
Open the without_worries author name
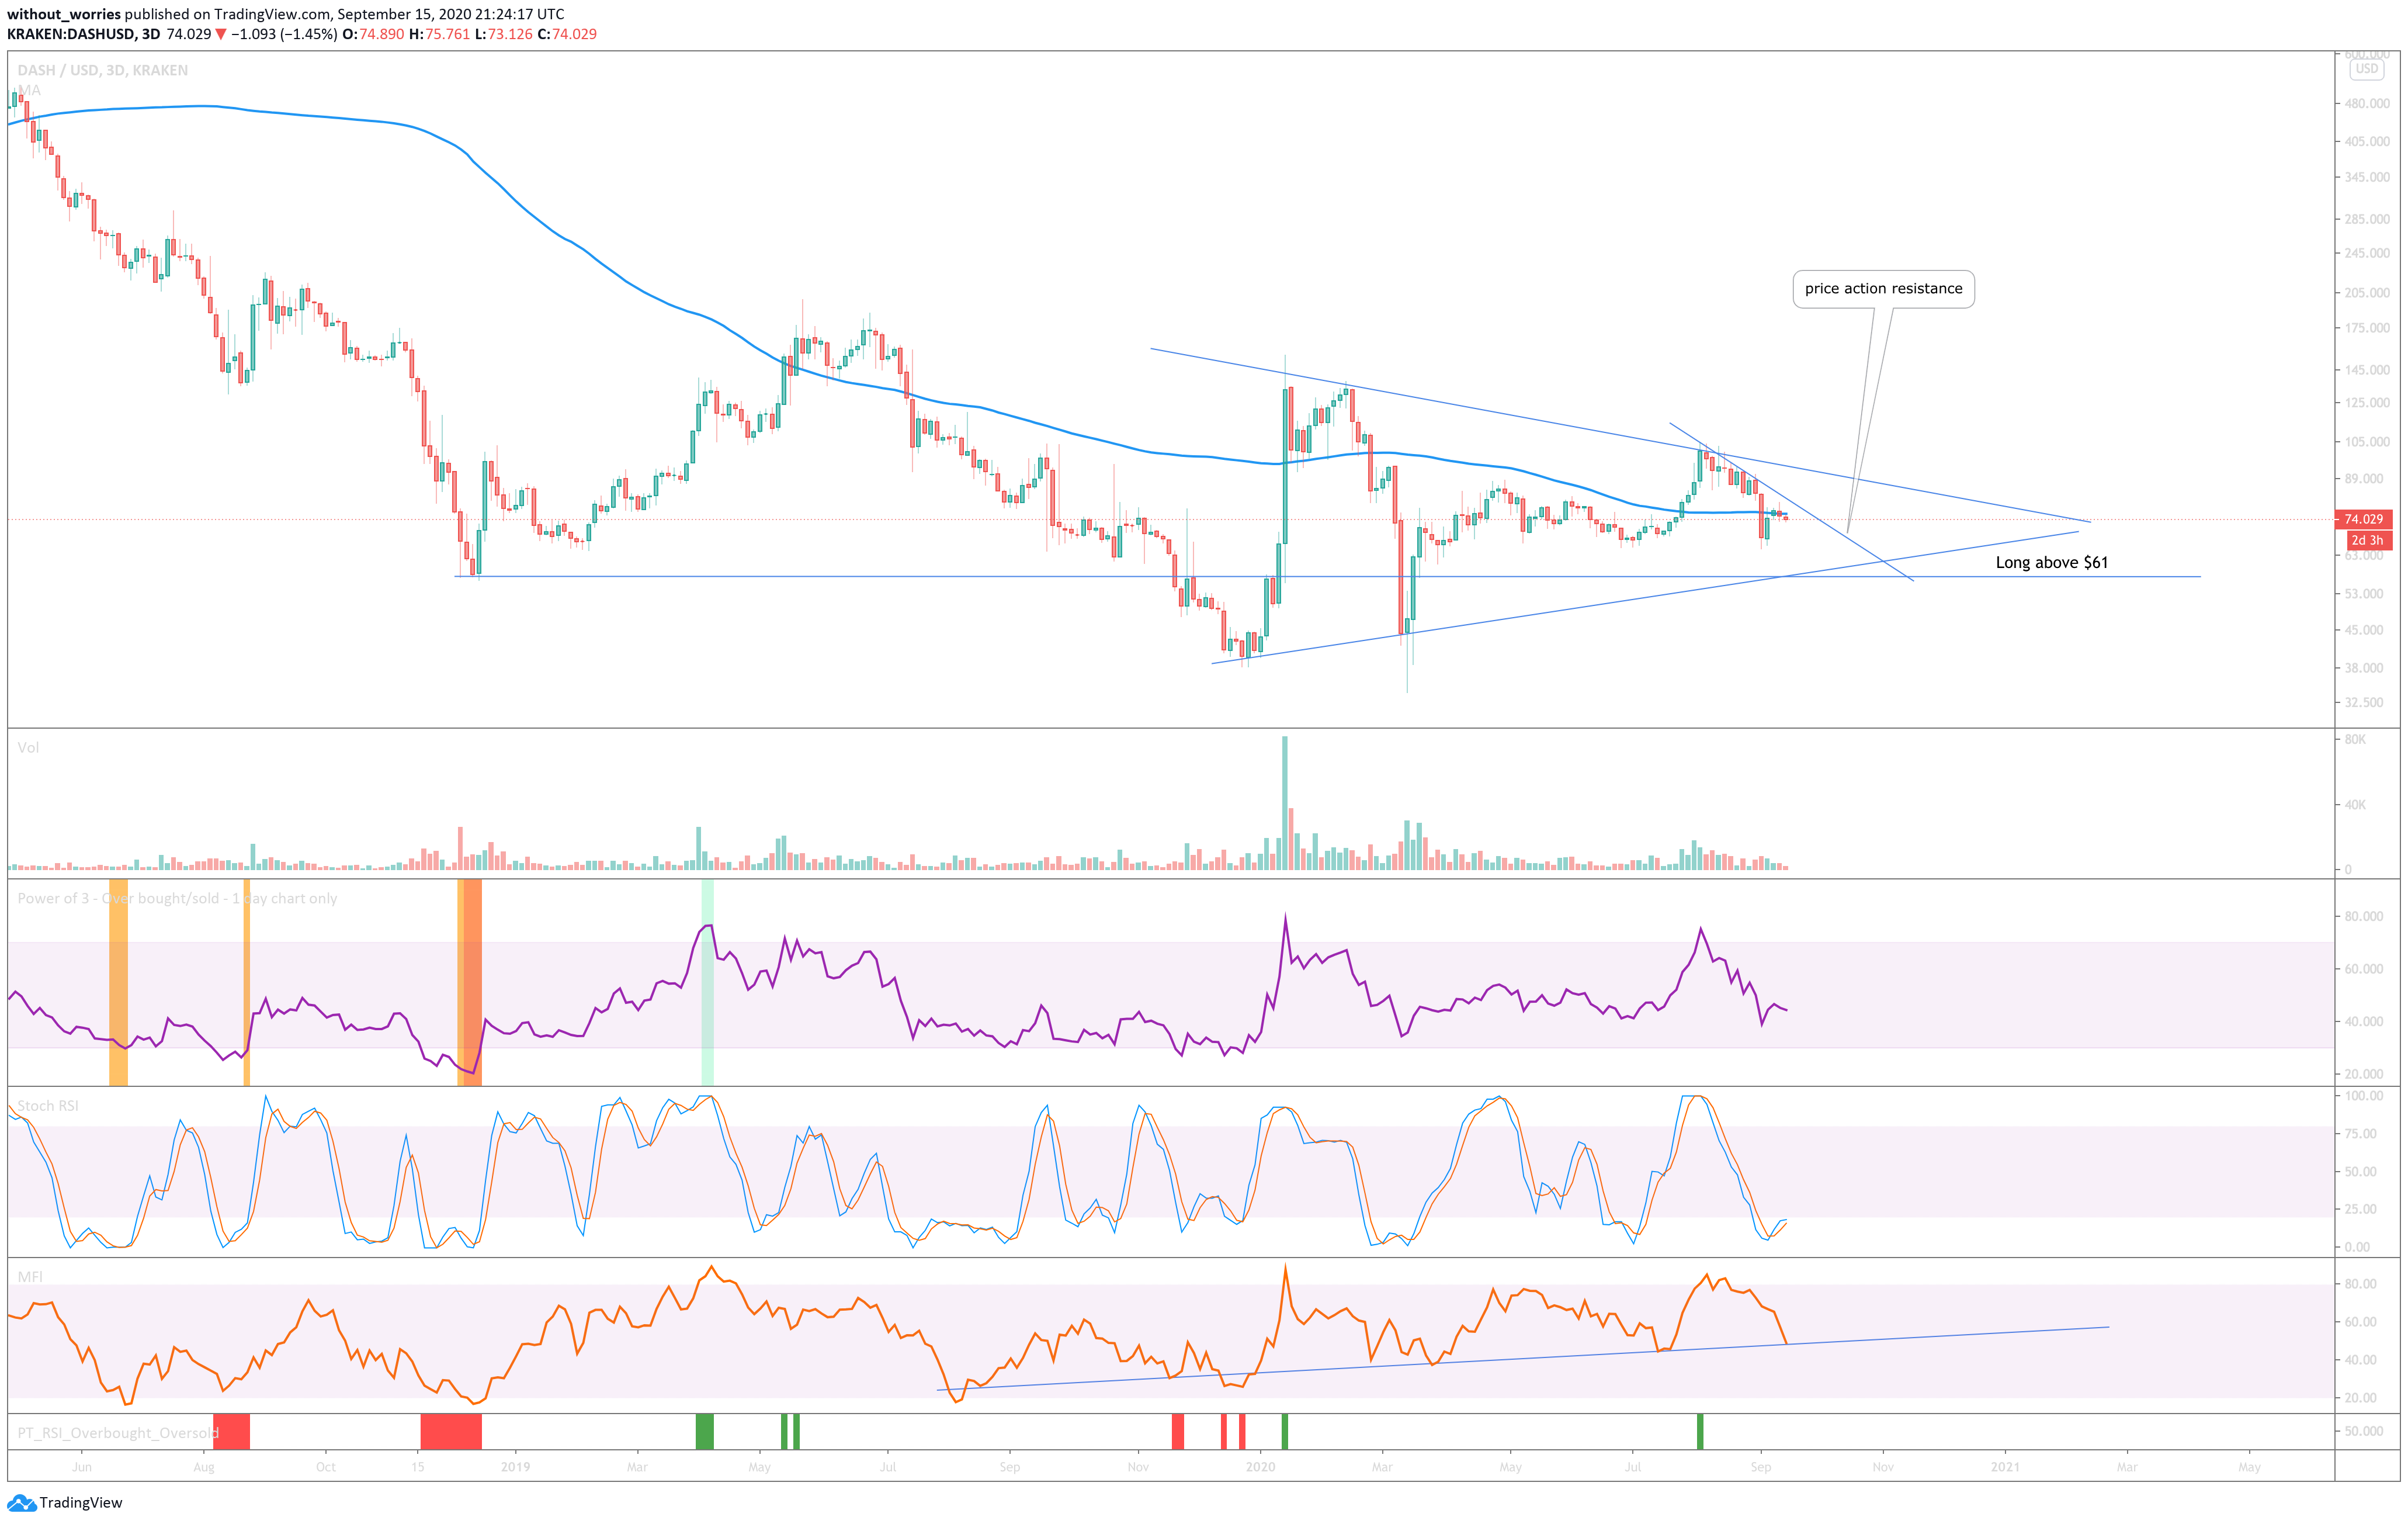[x=64, y=14]
